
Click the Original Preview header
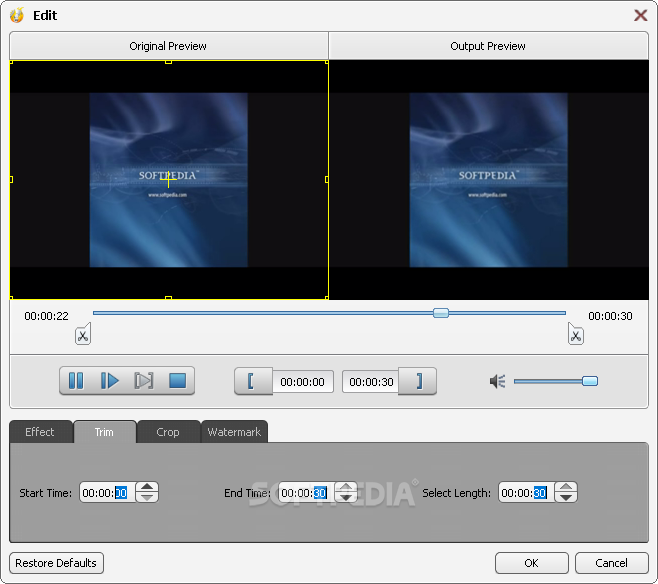(168, 46)
